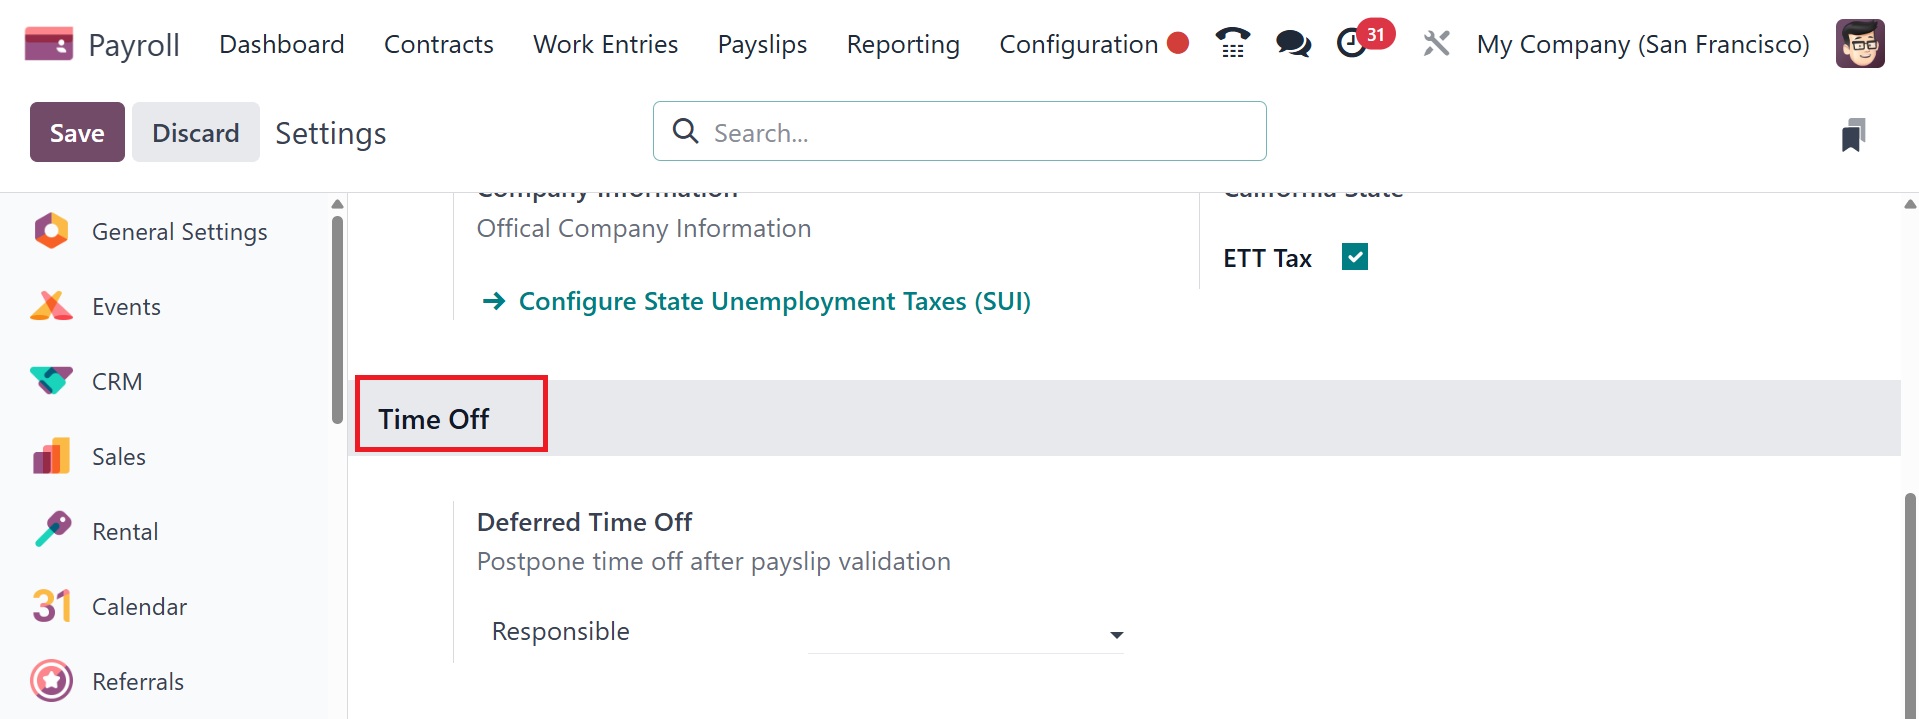Click the Save button
Viewport: 1919px width, 719px height.
[x=77, y=132]
